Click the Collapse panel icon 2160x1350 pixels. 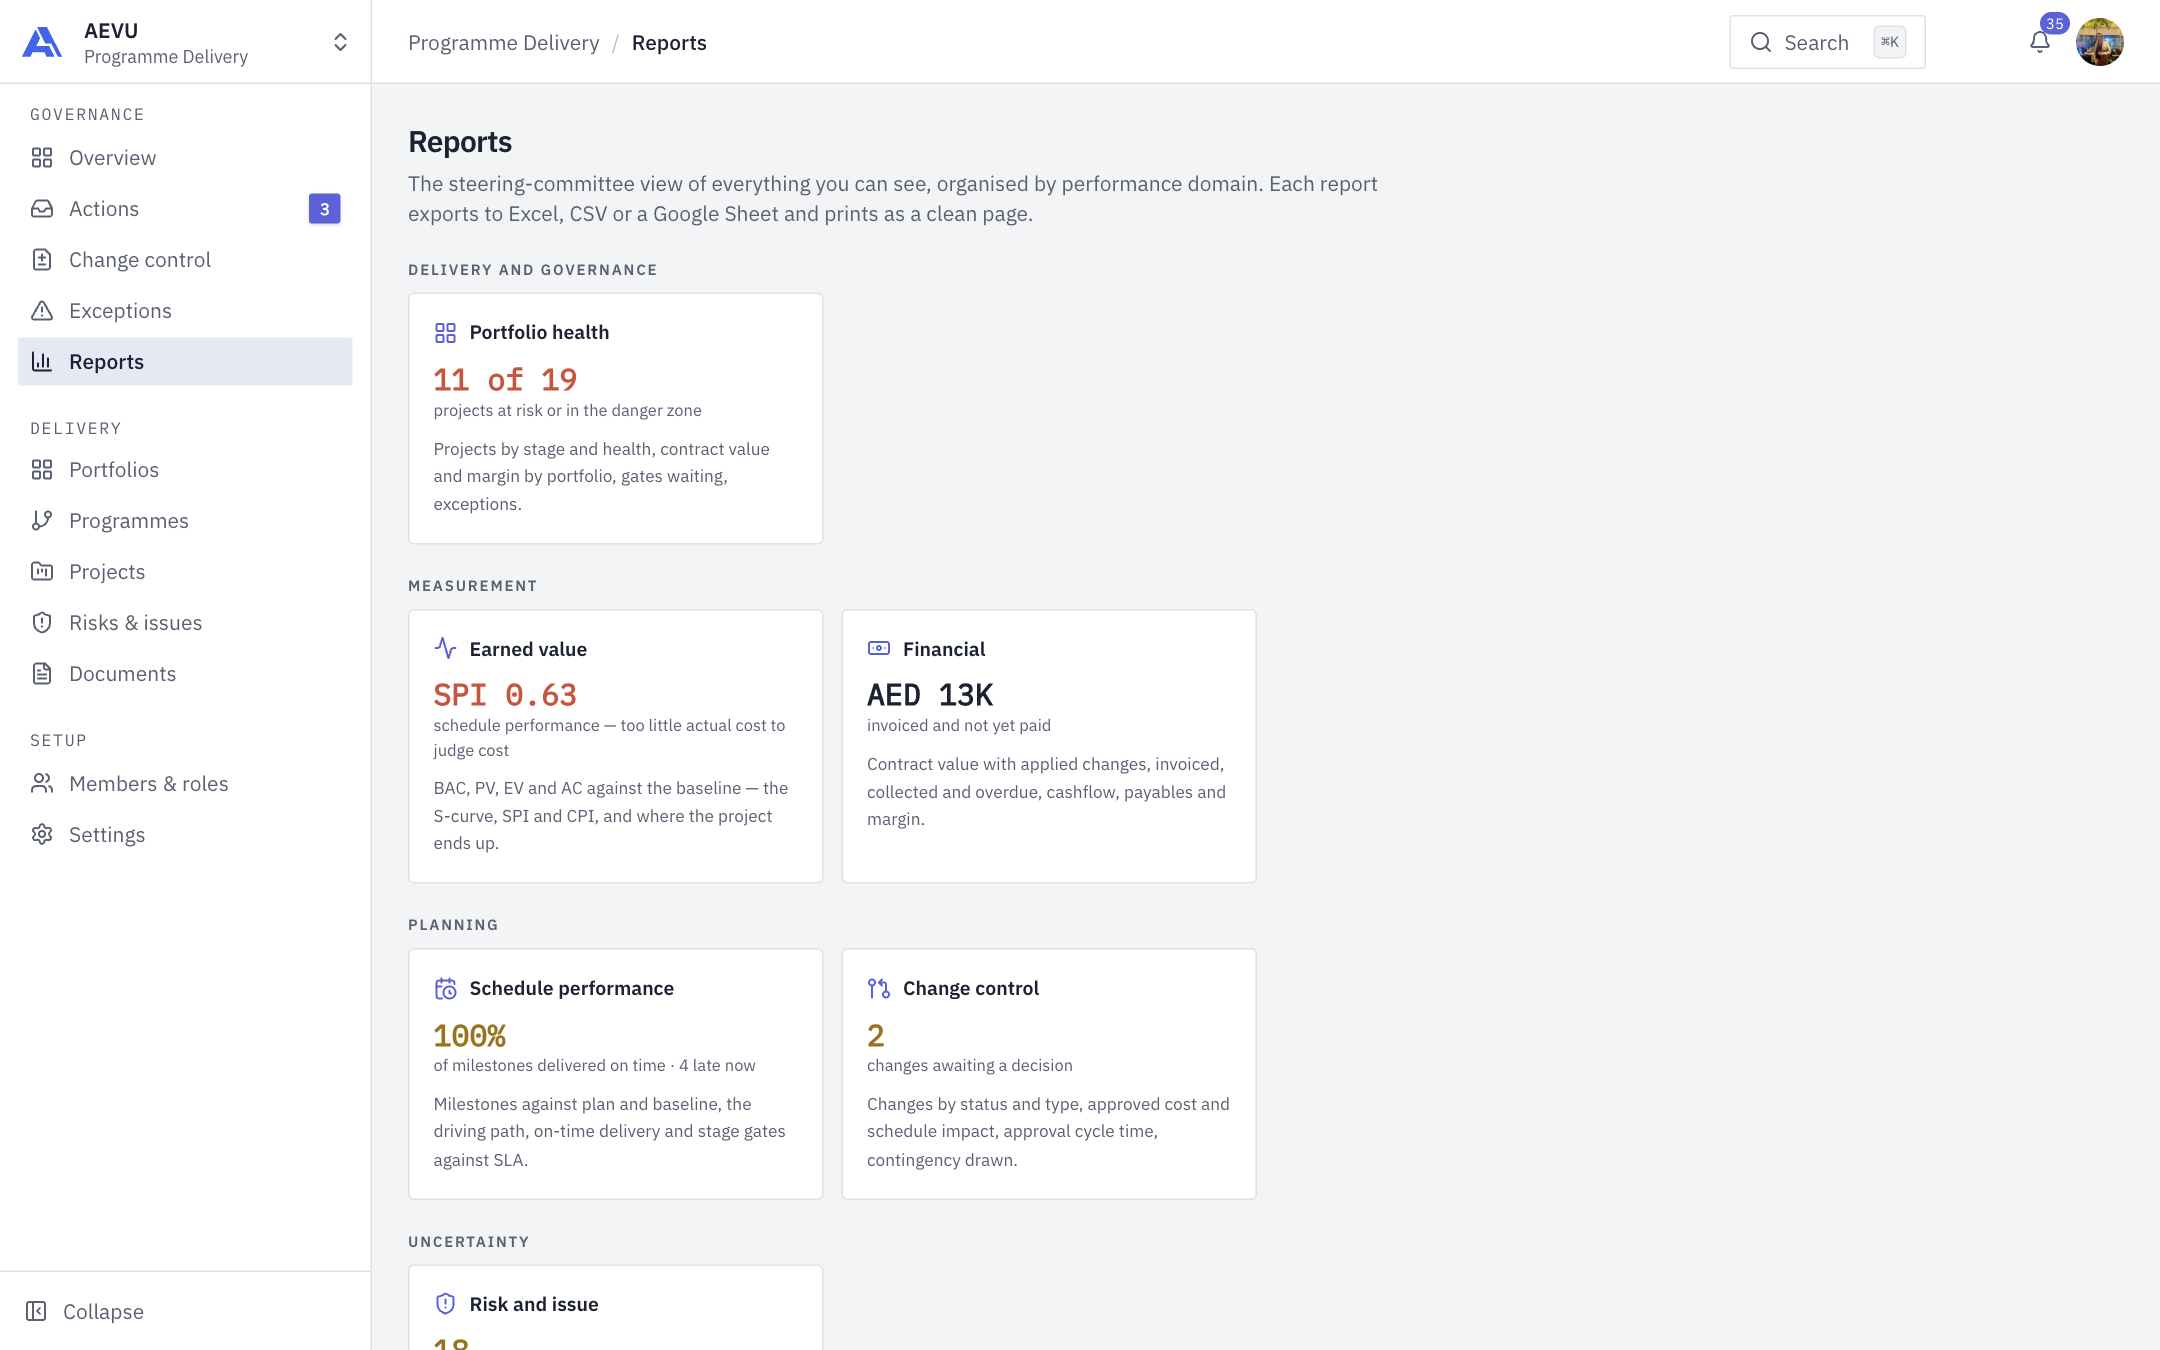tap(36, 1311)
